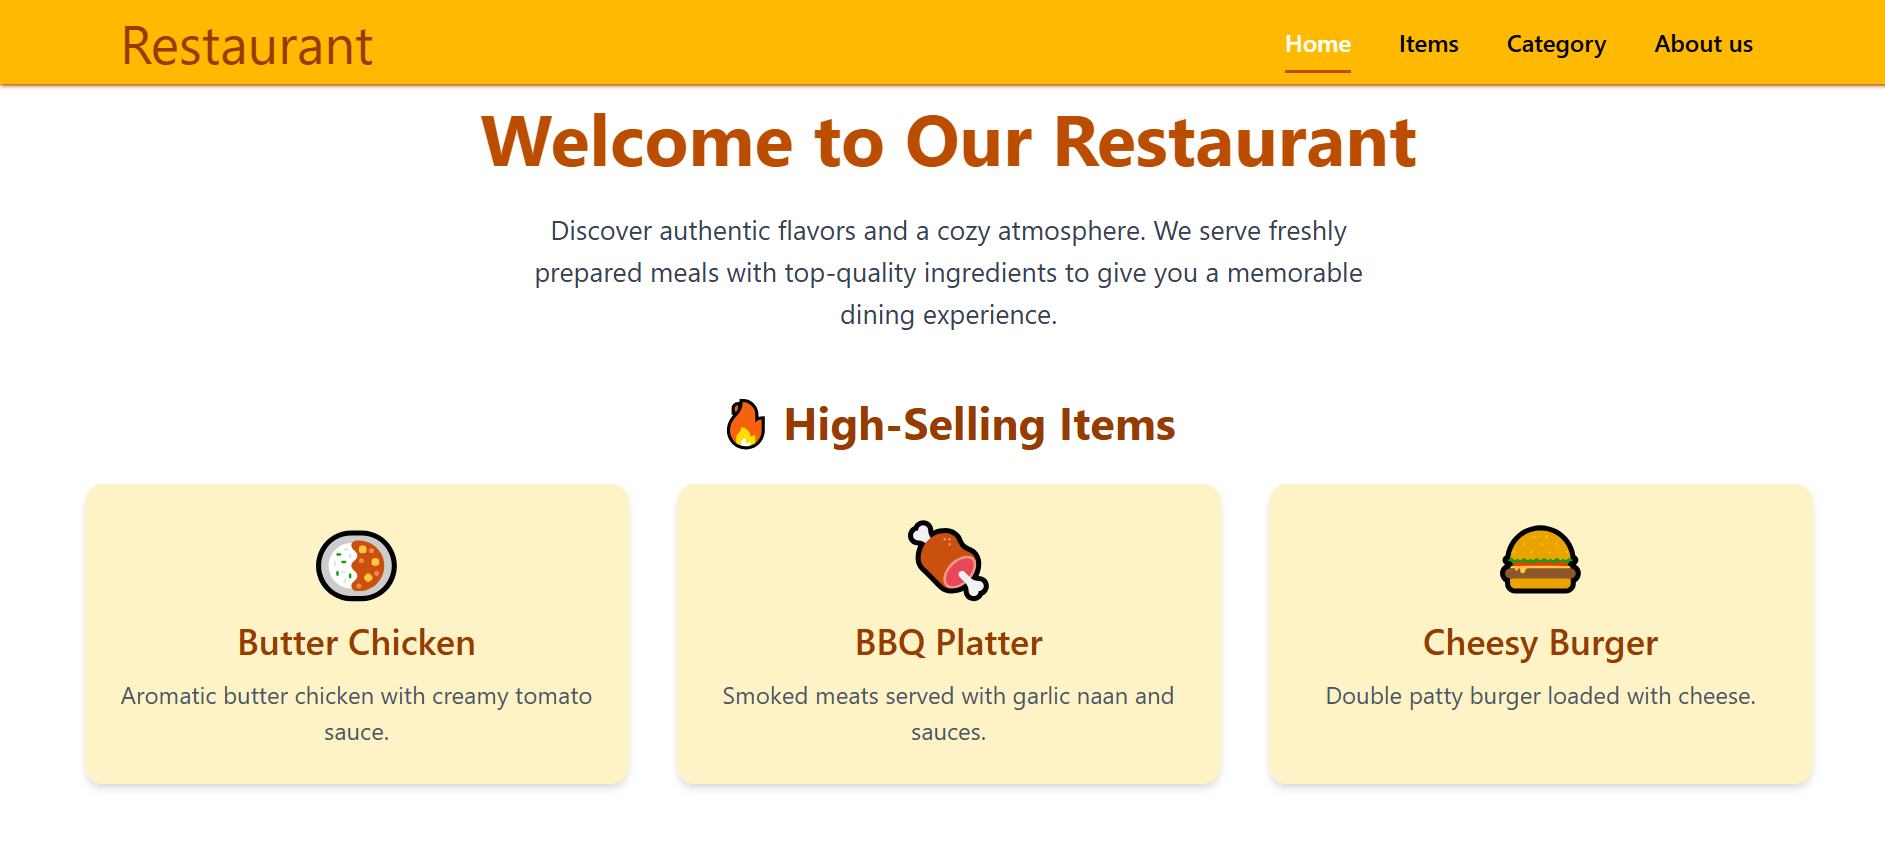Image resolution: width=1885 pixels, height=866 pixels.
Task: Click the Cheesy Burger description text
Action: (x=1540, y=696)
